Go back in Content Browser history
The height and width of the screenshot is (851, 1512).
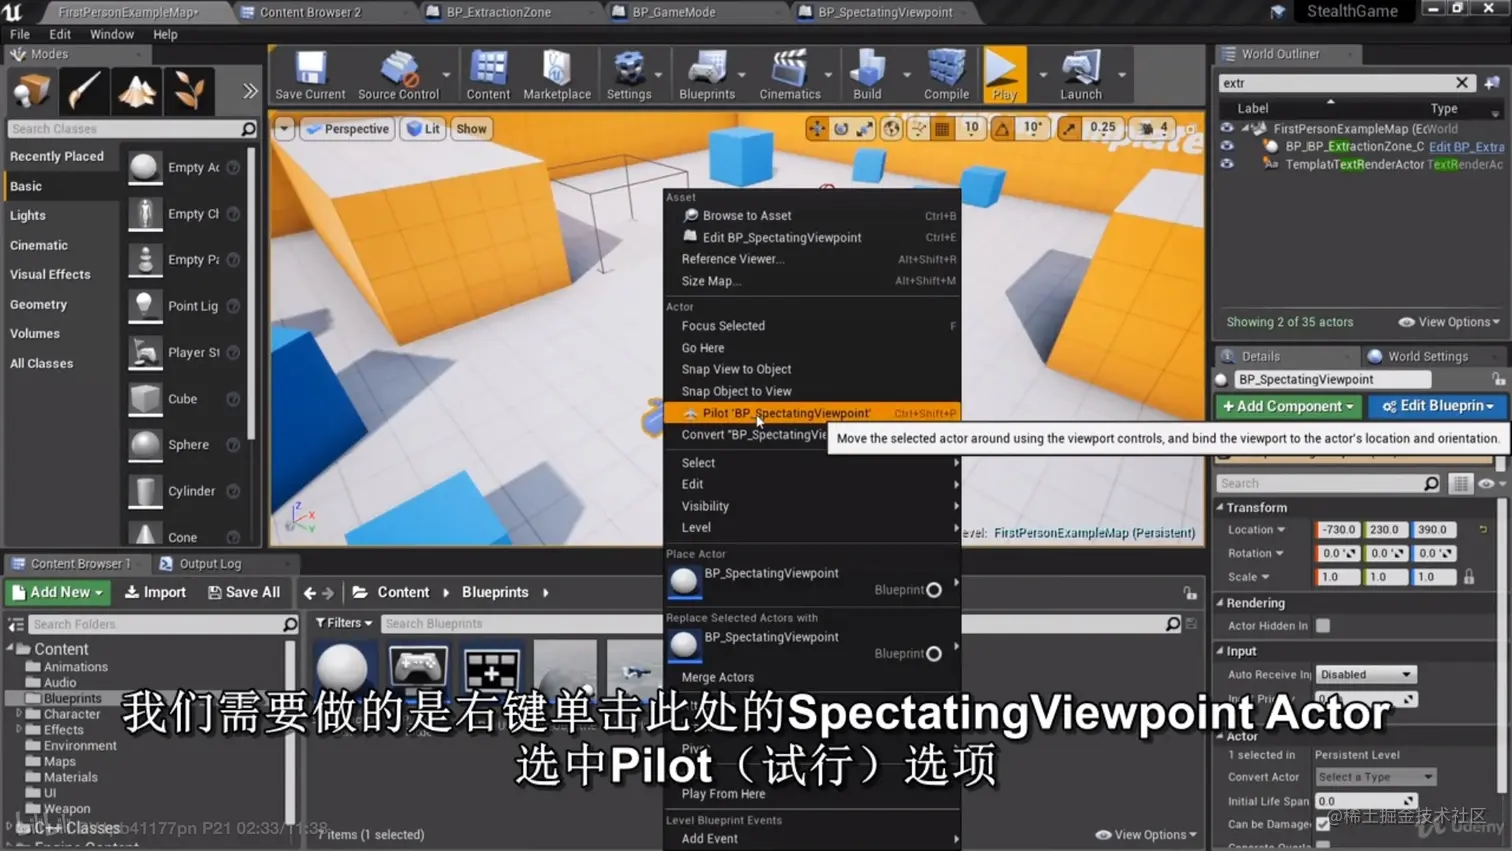(x=310, y=593)
